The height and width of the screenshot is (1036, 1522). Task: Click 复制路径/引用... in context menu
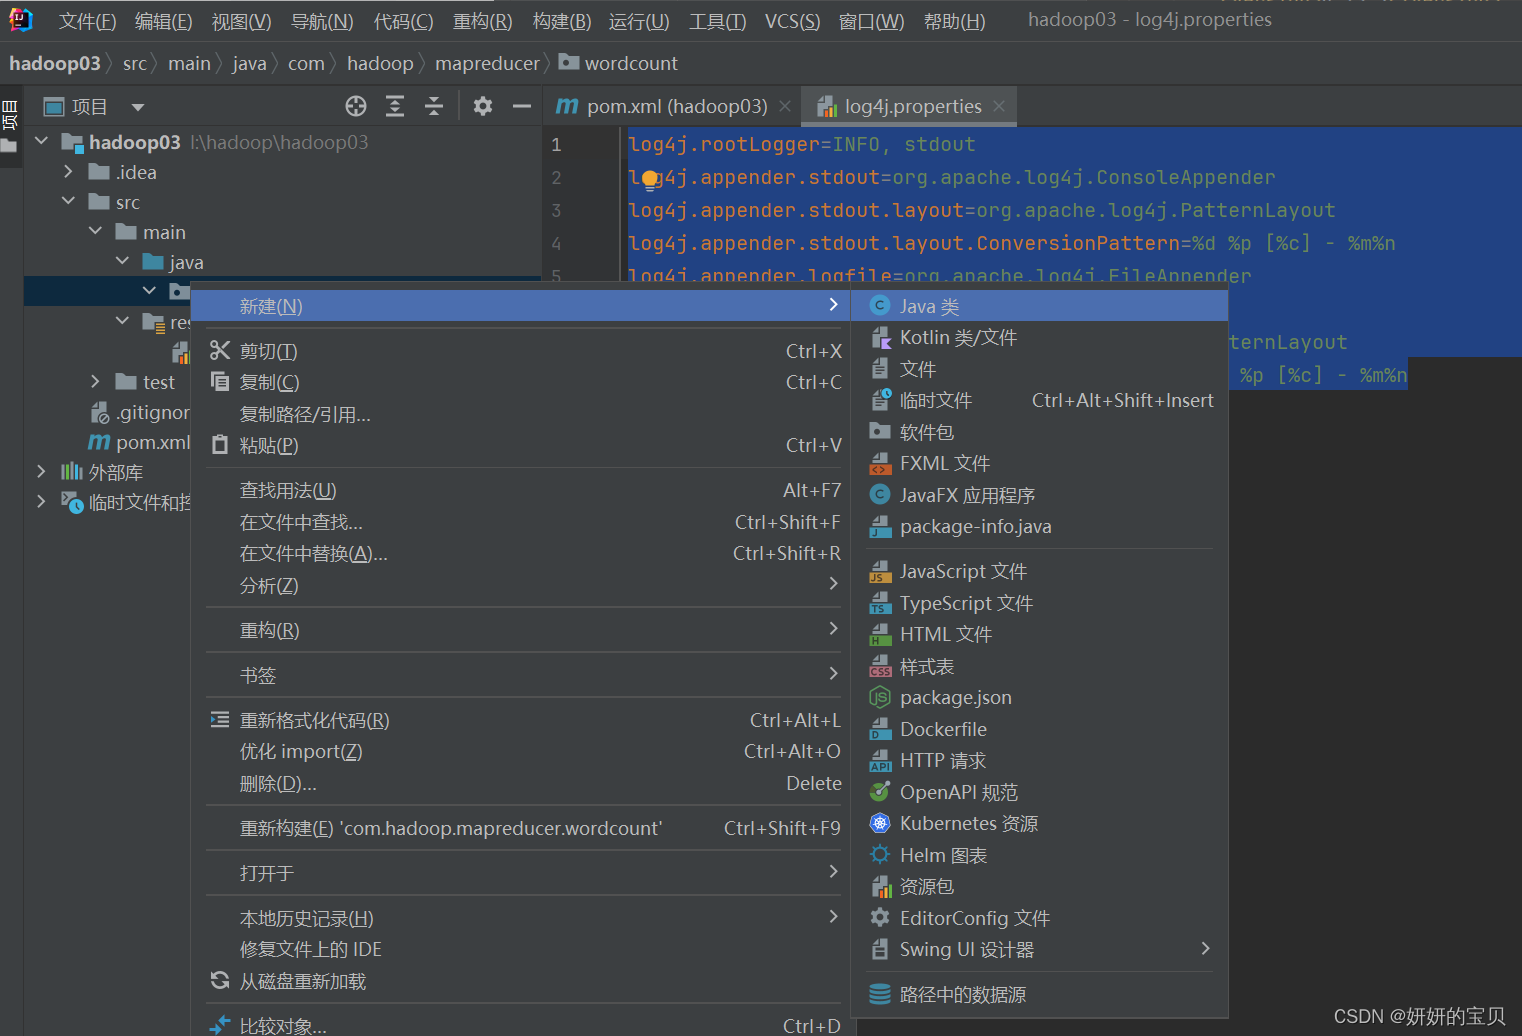305,414
